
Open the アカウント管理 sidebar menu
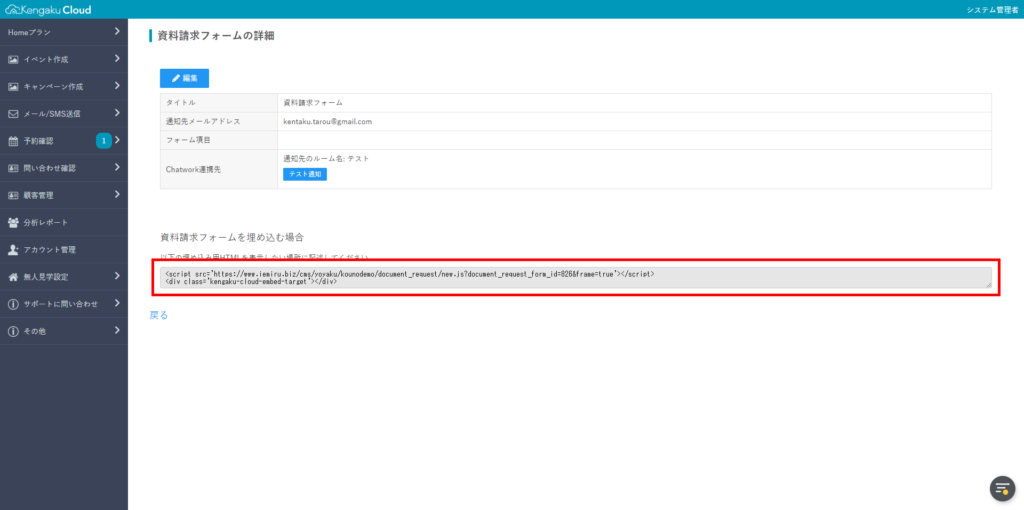pyautogui.click(x=64, y=249)
